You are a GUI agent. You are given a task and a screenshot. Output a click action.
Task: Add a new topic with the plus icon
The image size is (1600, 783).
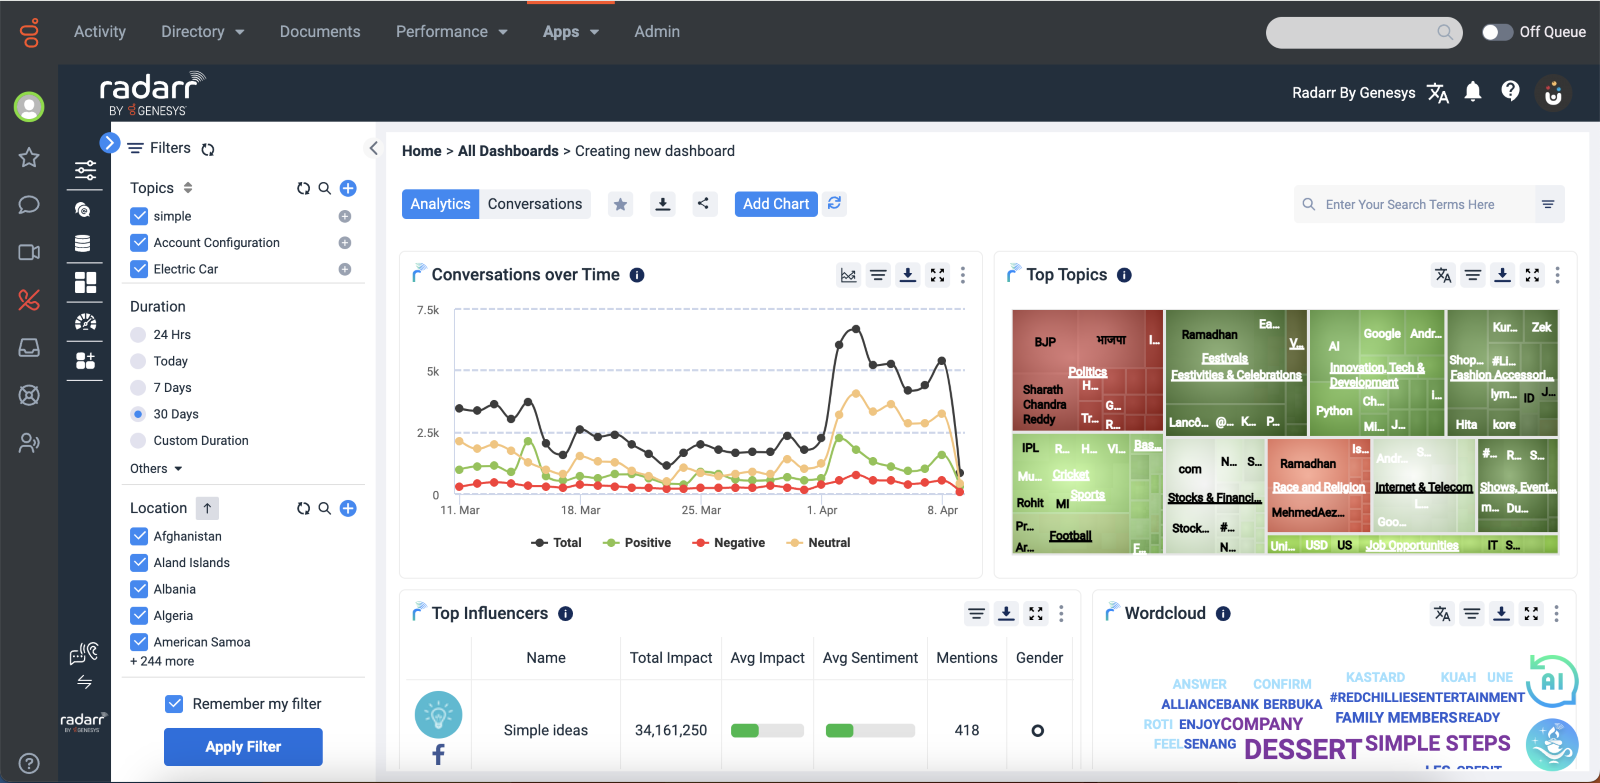point(348,188)
